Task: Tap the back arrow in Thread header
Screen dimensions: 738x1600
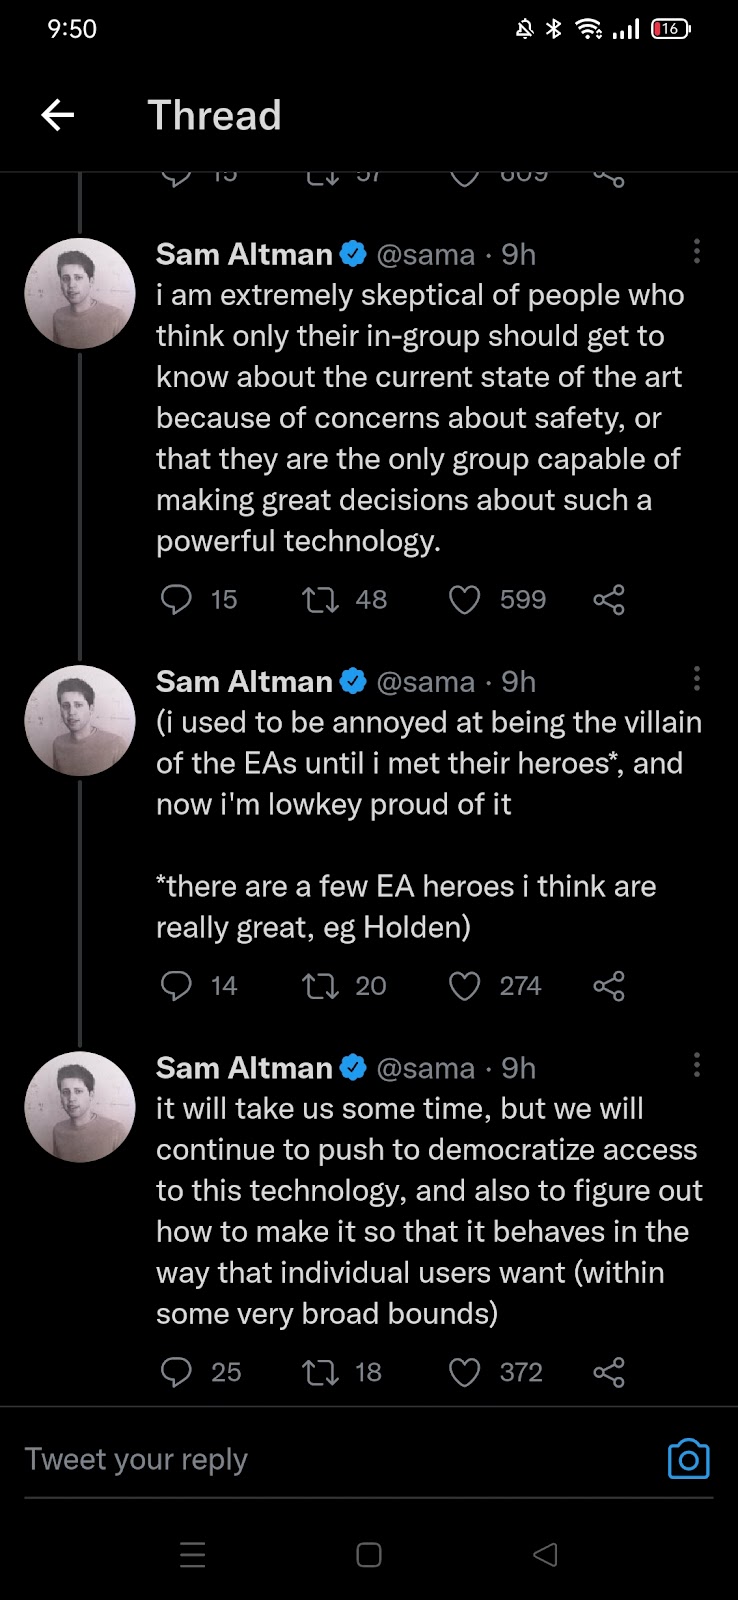Action: pyautogui.click(x=58, y=115)
